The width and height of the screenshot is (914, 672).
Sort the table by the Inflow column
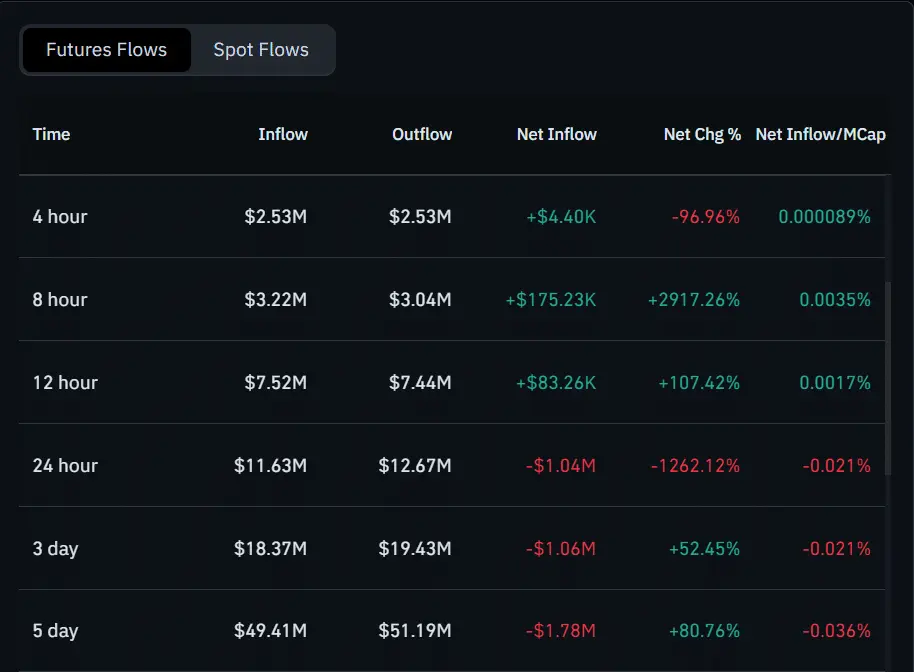pos(283,134)
